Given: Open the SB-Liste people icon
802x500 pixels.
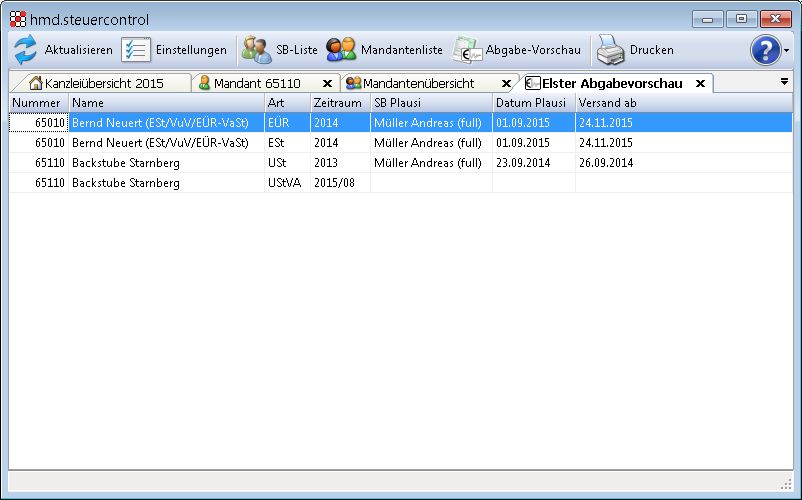Looking at the screenshot, I should 256,50.
